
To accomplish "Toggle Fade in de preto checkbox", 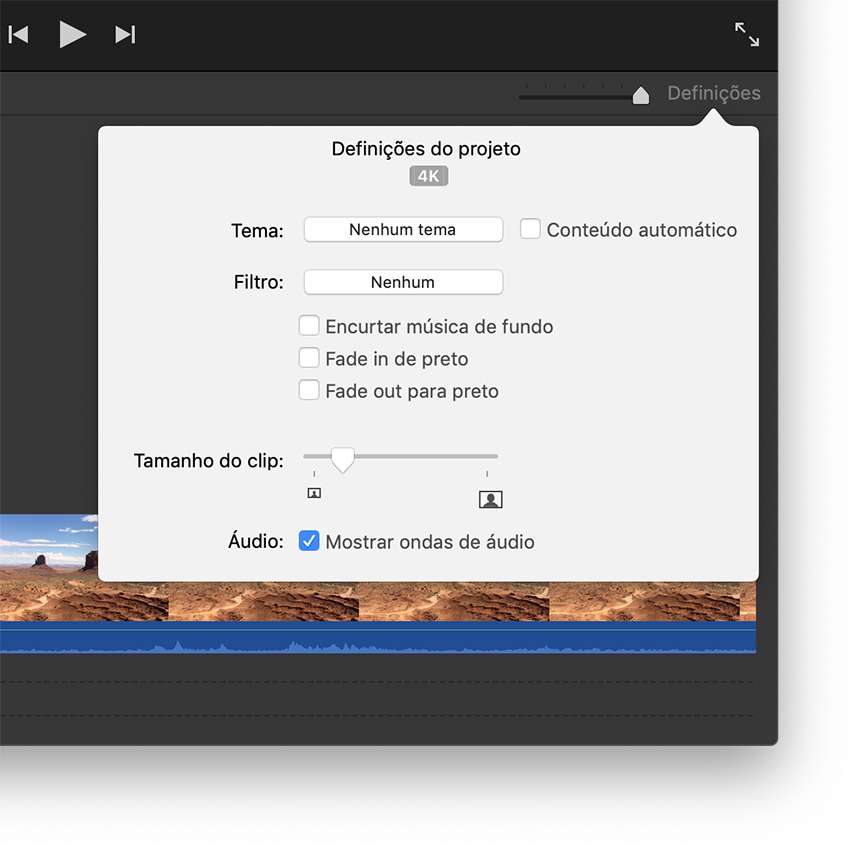I will tap(310, 358).
